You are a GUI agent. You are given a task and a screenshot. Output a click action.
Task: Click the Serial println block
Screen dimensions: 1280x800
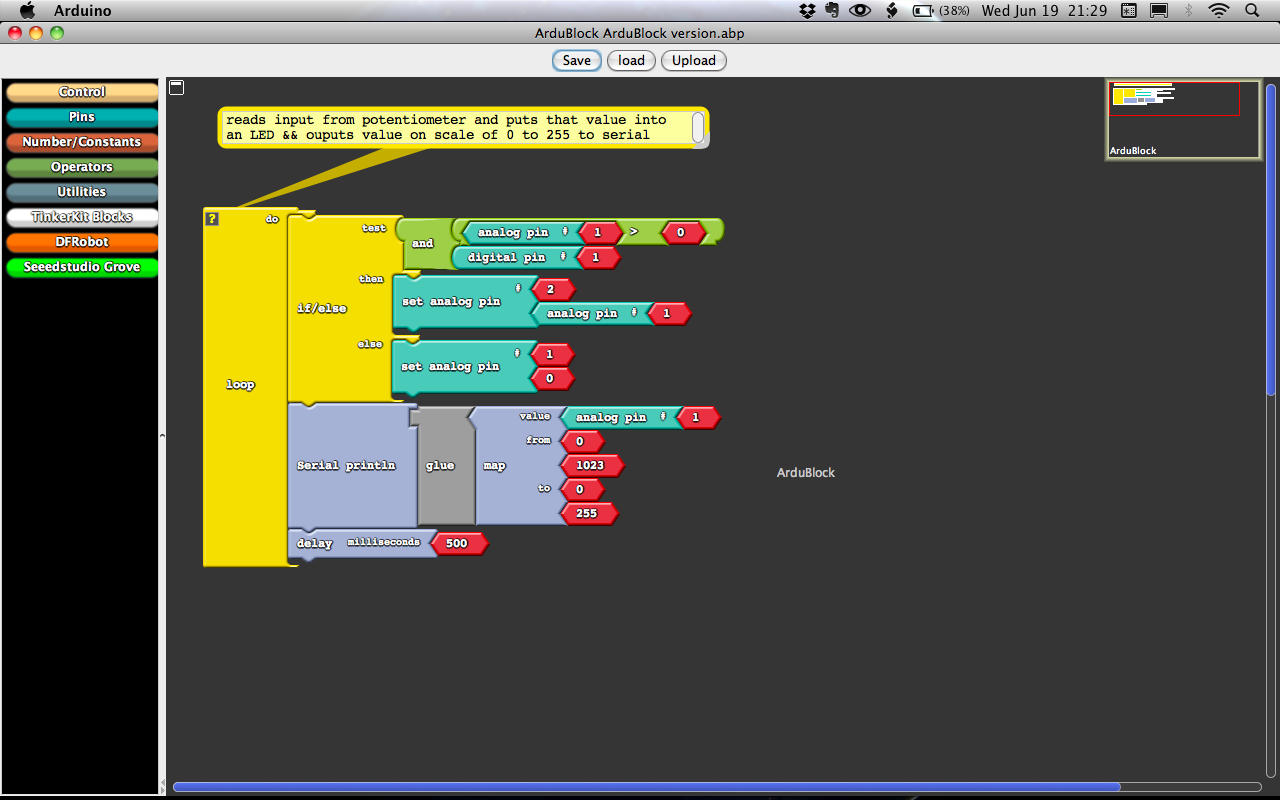coord(346,465)
